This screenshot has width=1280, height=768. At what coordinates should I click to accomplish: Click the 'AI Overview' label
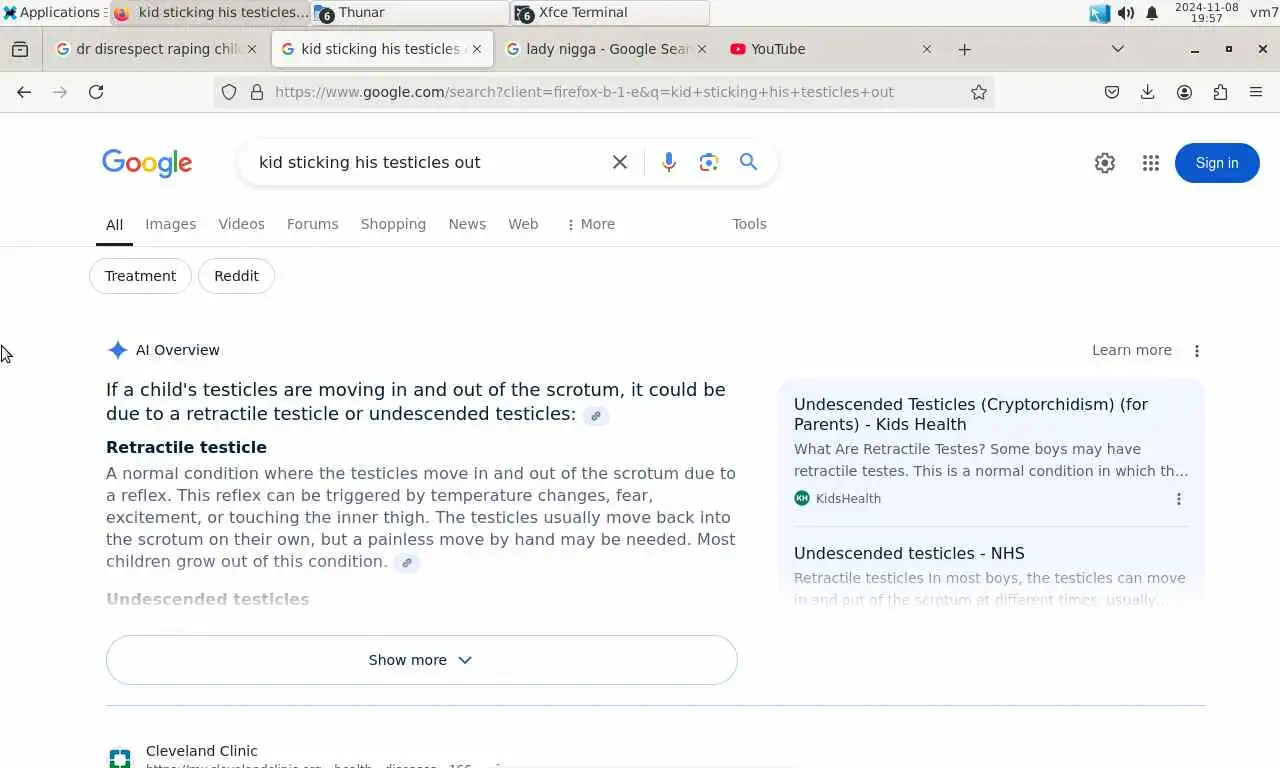[178, 350]
